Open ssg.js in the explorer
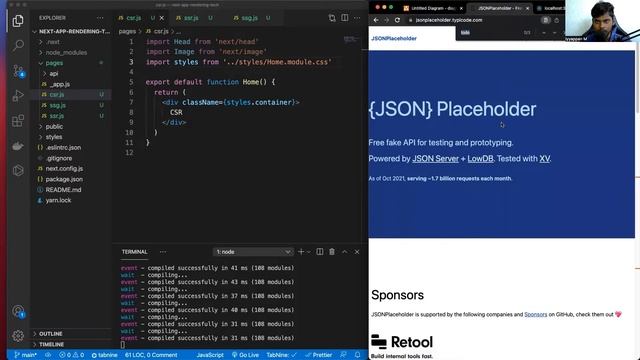Viewport: 640px width, 360px height. pyautogui.click(x=71, y=105)
